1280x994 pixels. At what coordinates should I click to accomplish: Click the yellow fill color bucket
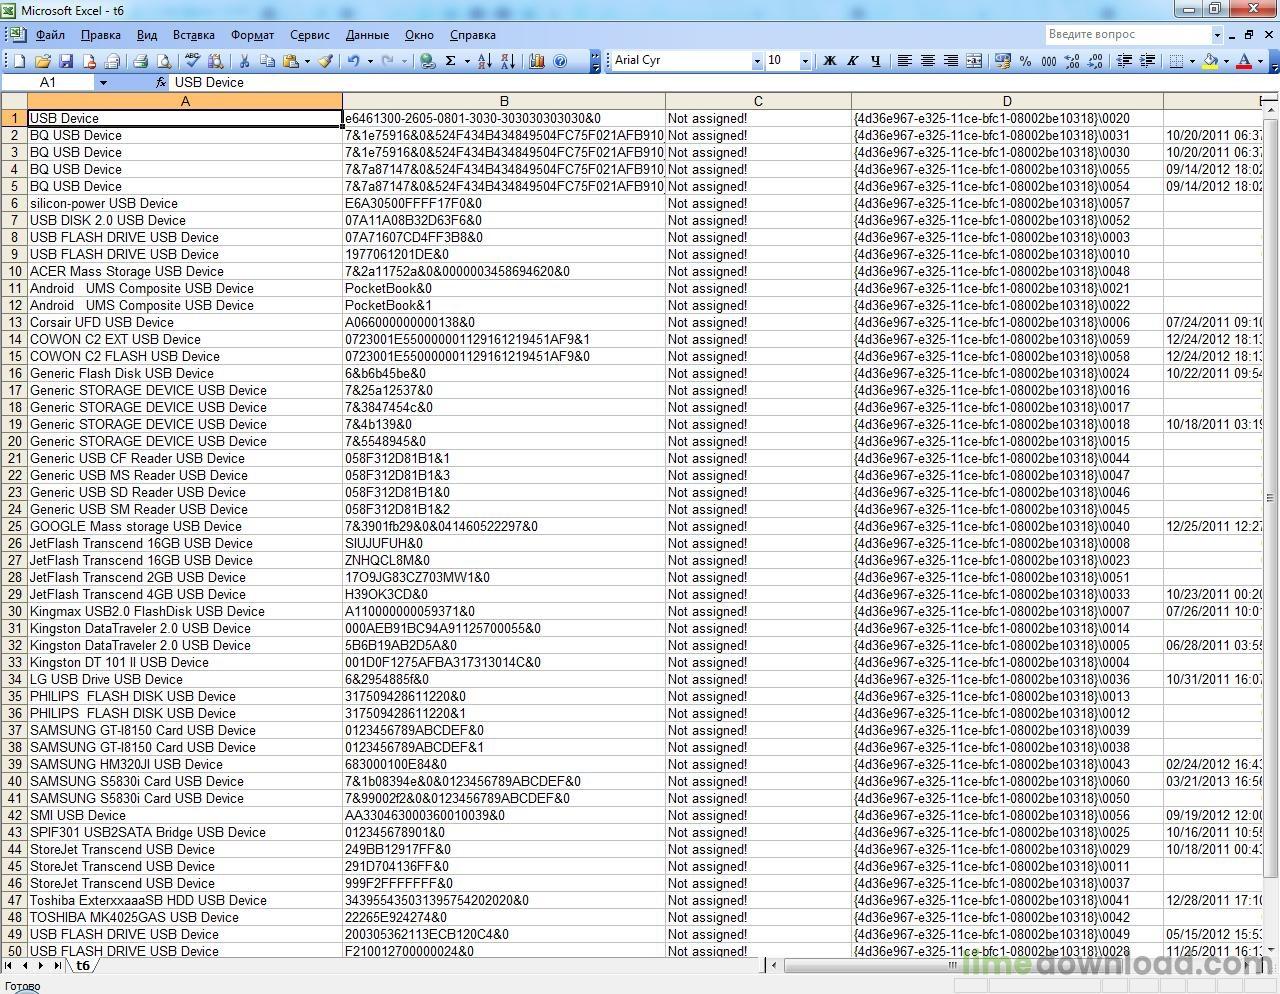pos(1210,61)
